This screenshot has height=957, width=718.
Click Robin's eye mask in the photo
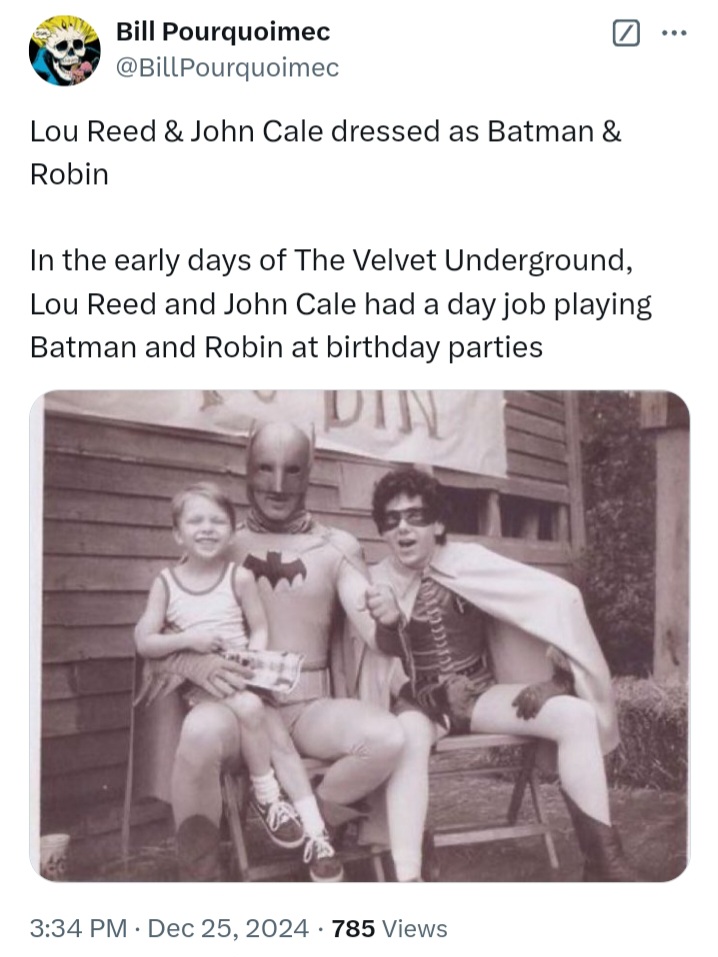click(407, 519)
